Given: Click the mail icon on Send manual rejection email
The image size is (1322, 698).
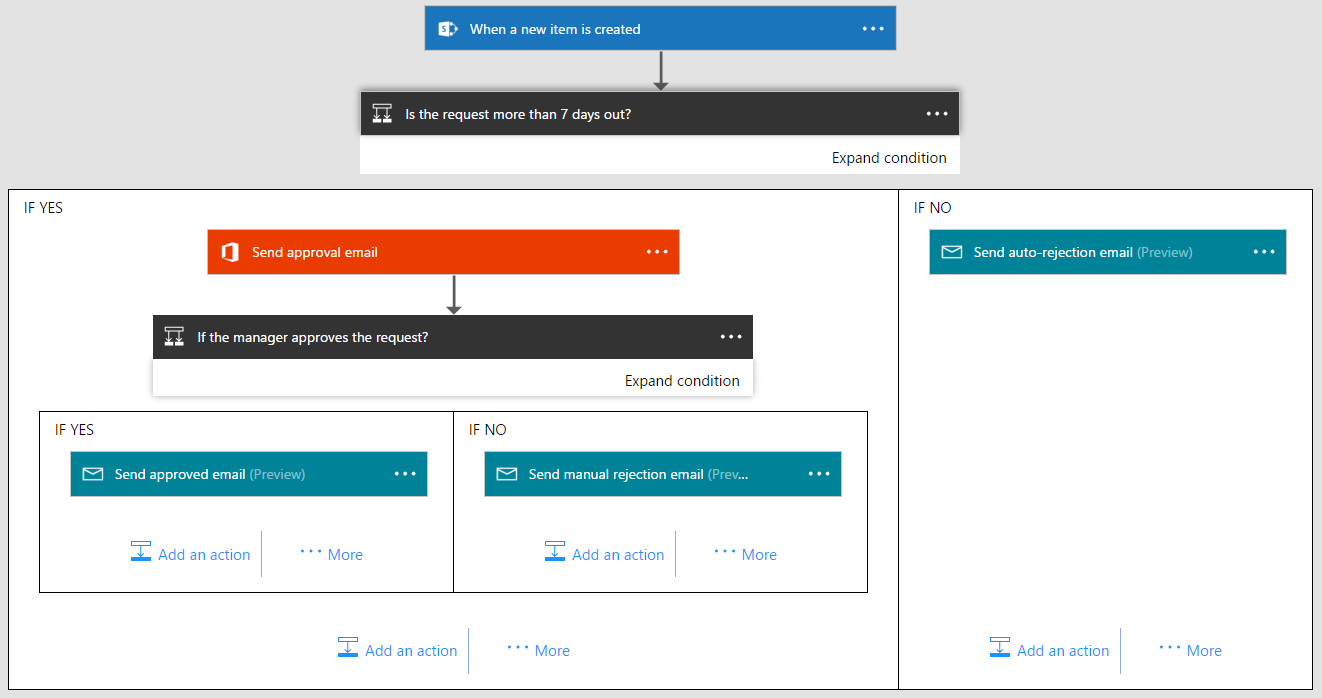Looking at the screenshot, I should [x=507, y=474].
